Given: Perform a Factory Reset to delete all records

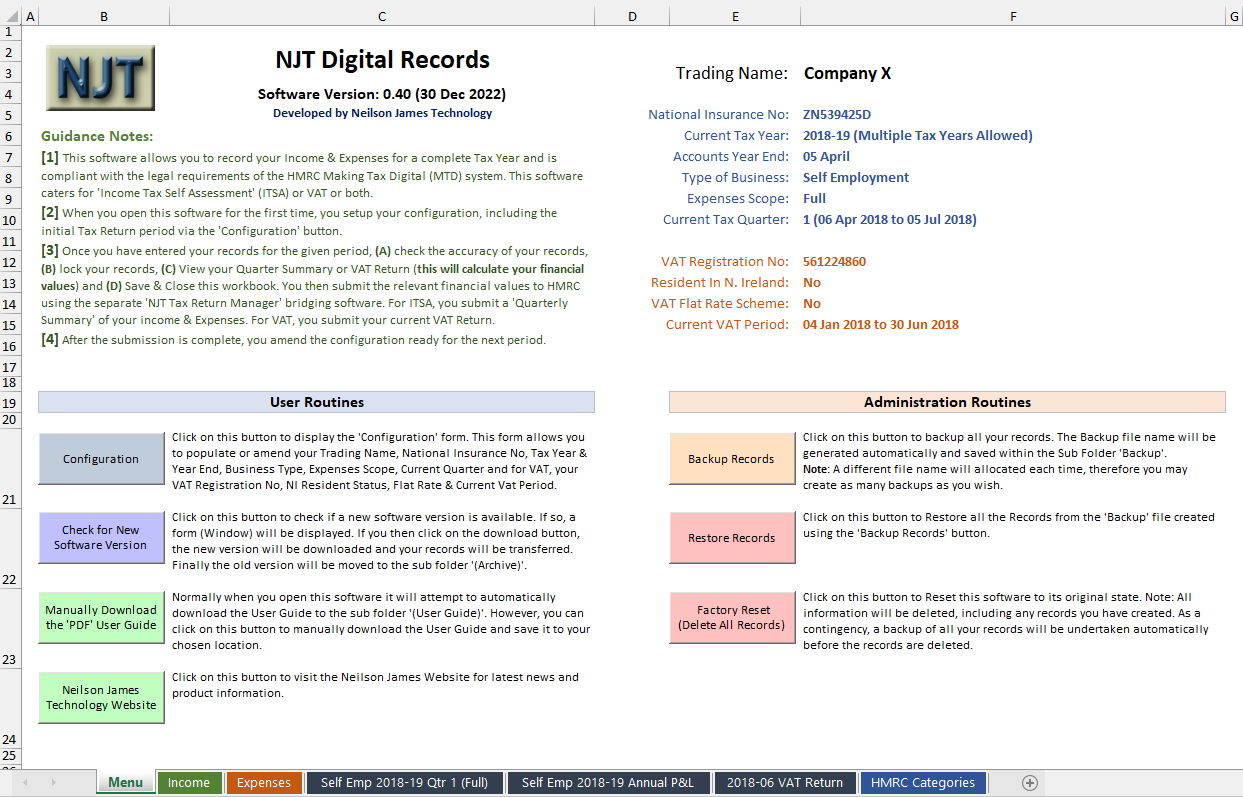Looking at the screenshot, I should (732, 616).
